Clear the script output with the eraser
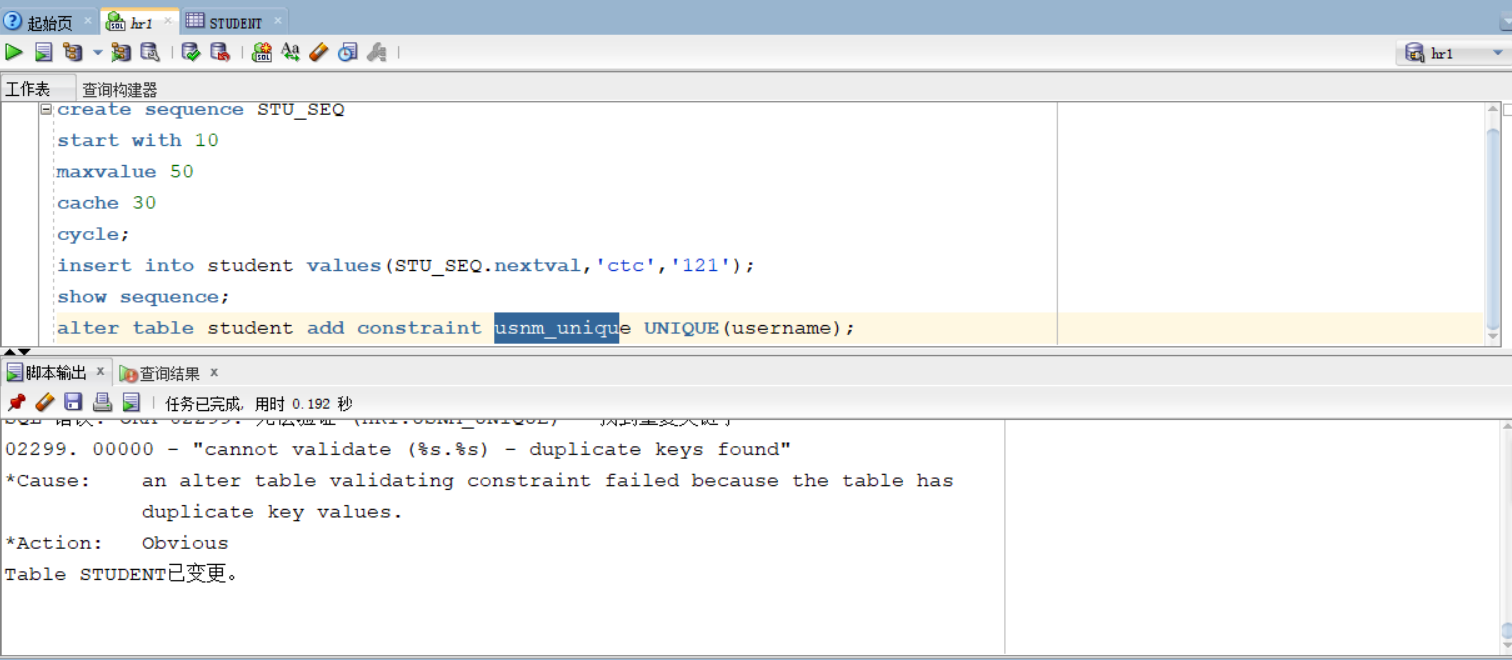Image resolution: width=1512 pixels, height=660 pixels. pyautogui.click(x=44, y=402)
